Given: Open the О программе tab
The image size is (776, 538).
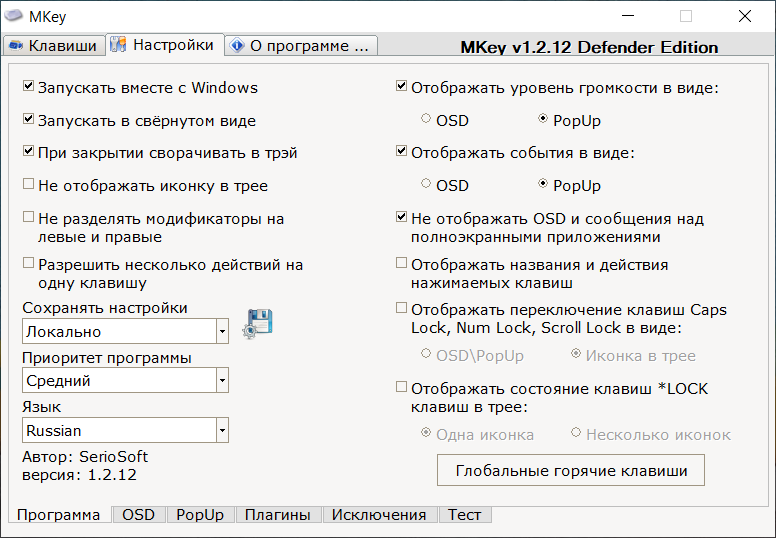Looking at the screenshot, I should click(x=301, y=46).
